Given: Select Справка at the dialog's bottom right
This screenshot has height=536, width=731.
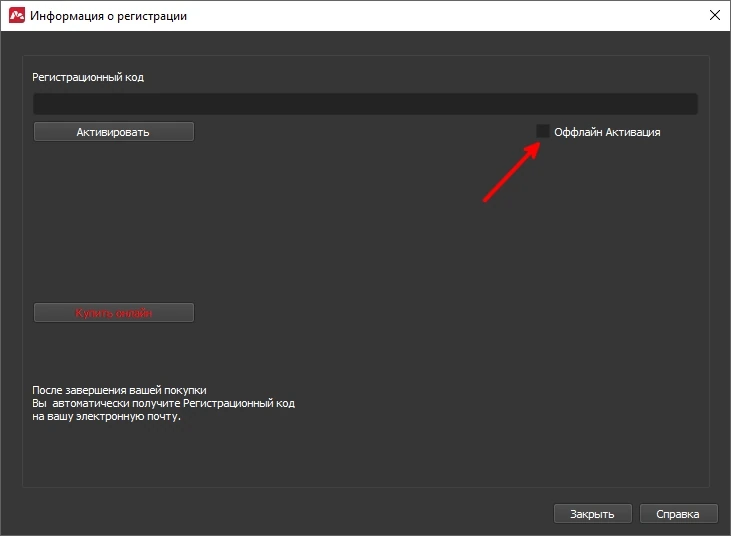Looking at the screenshot, I should 678,514.
